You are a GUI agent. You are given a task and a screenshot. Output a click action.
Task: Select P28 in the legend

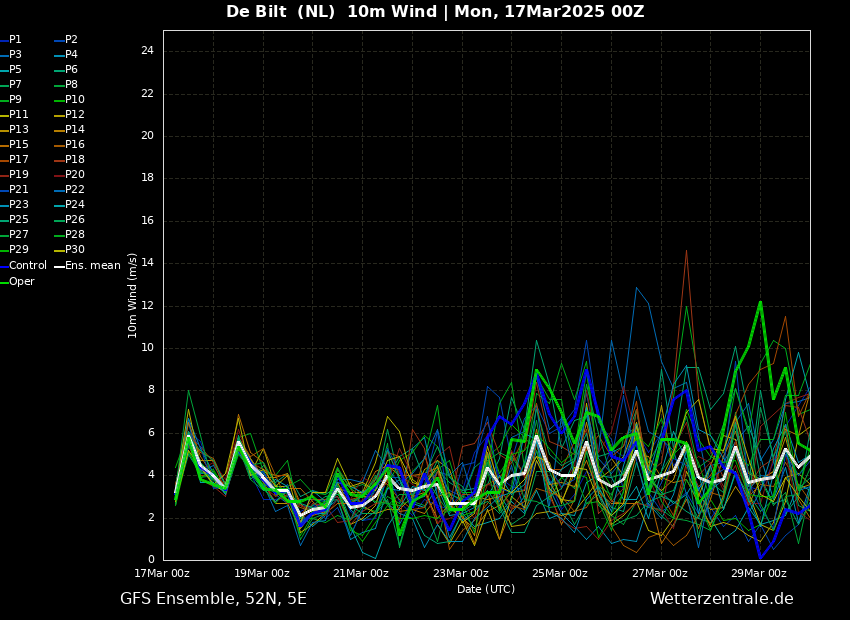point(75,235)
